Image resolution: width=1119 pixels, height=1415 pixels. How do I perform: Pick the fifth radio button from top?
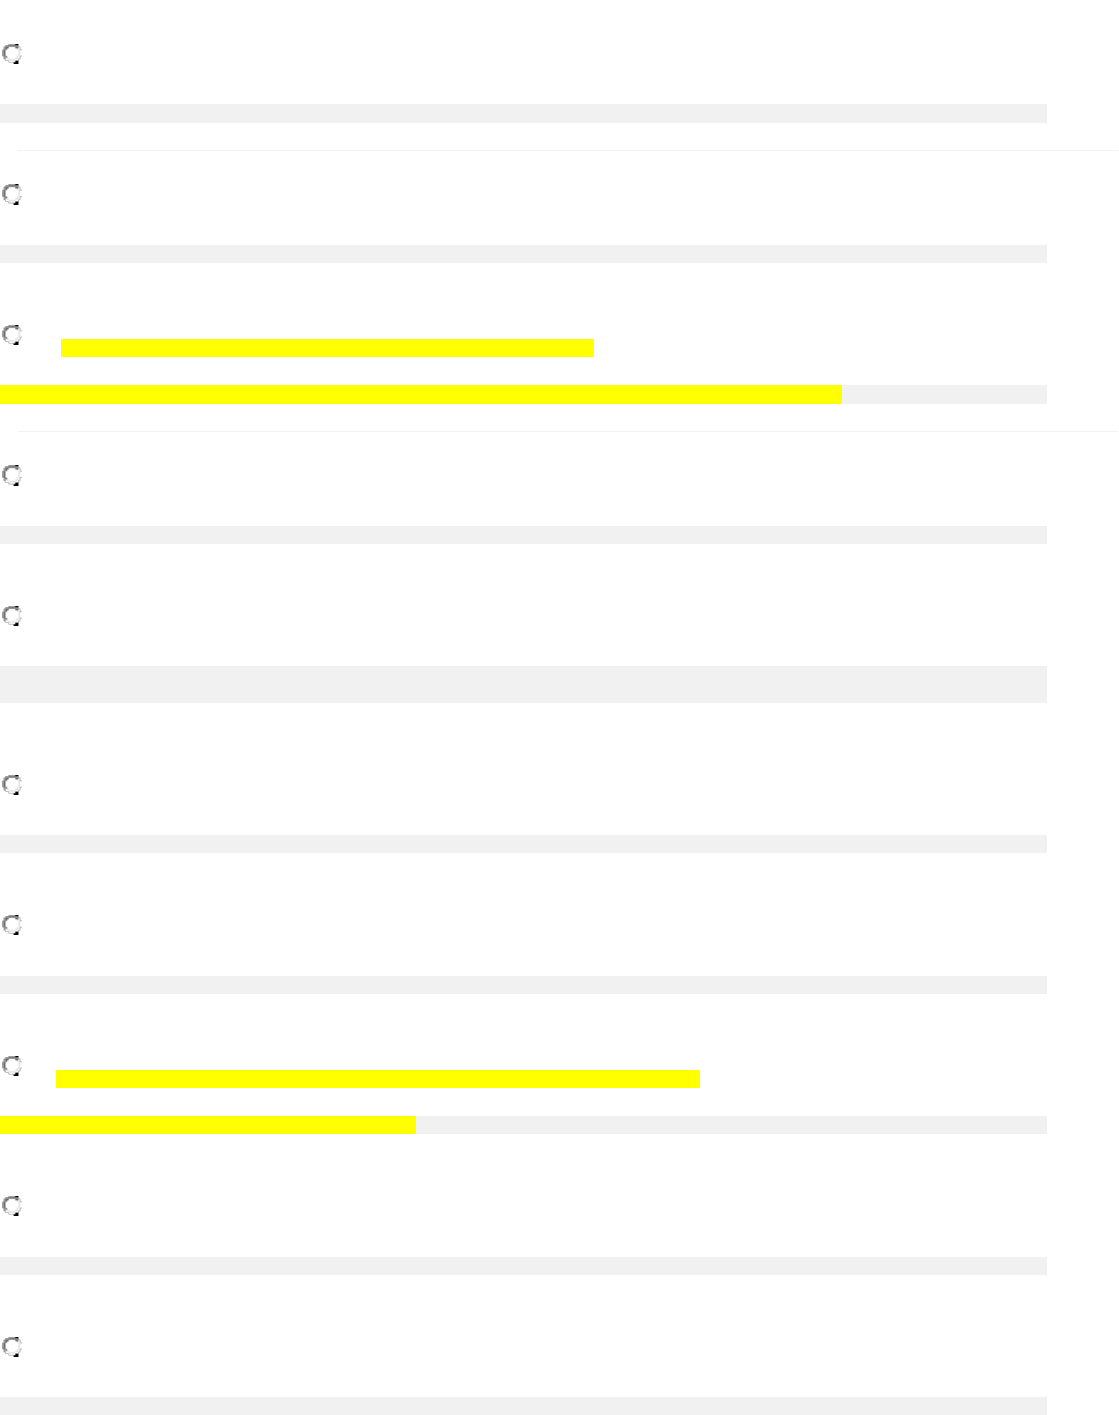click(x=12, y=616)
